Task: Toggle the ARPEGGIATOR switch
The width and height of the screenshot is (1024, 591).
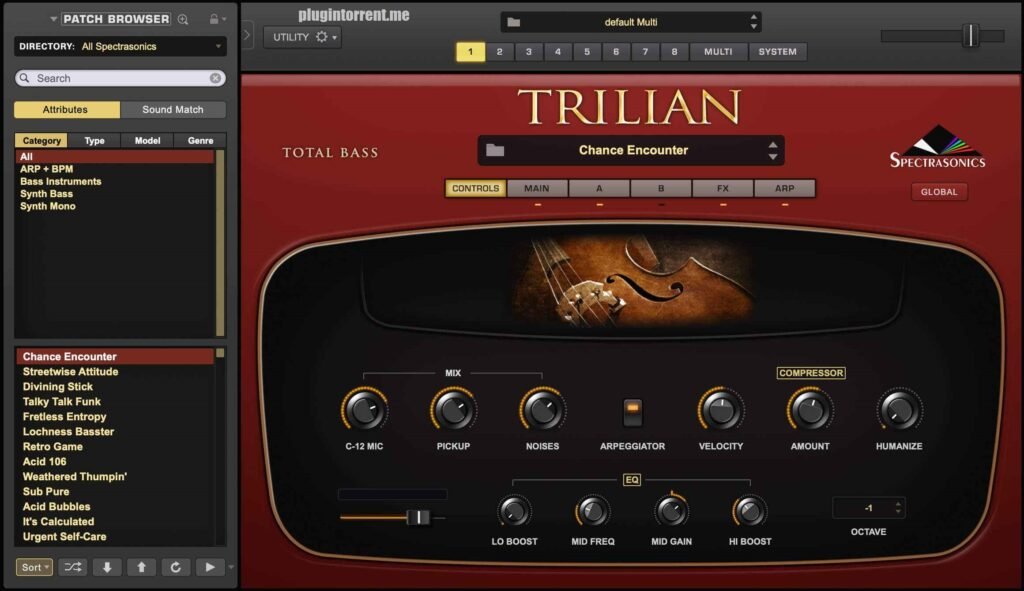Action: (x=632, y=412)
